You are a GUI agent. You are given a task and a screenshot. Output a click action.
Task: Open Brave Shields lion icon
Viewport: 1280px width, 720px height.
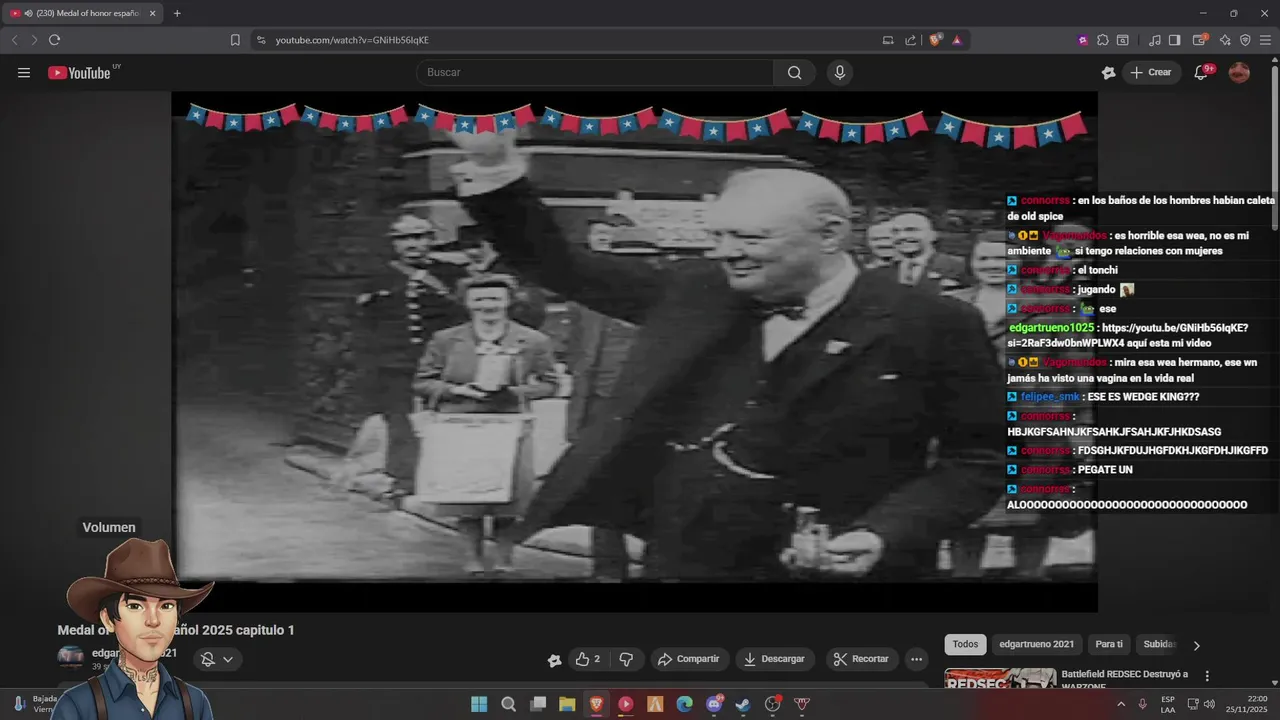[x=935, y=40]
